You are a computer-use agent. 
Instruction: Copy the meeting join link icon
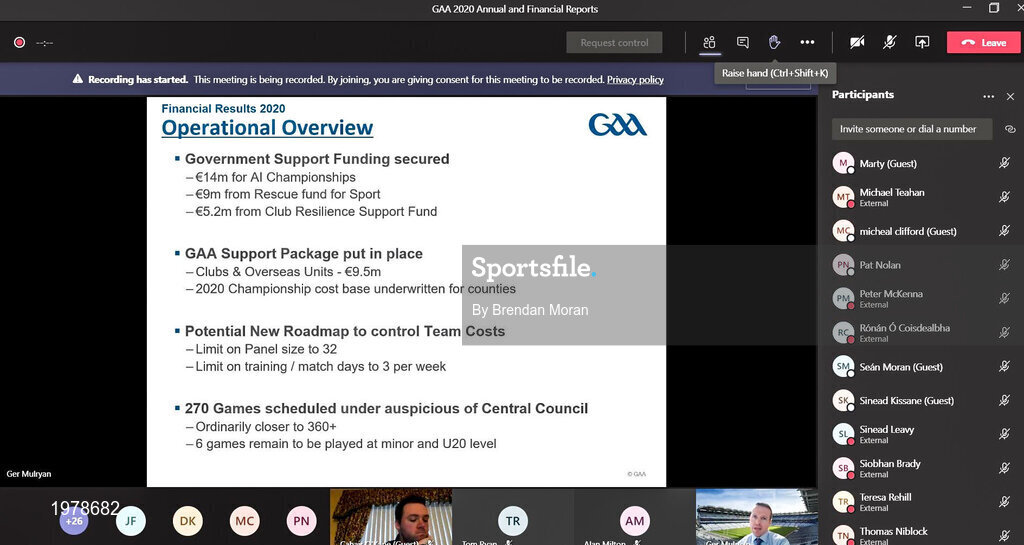[1010, 129]
